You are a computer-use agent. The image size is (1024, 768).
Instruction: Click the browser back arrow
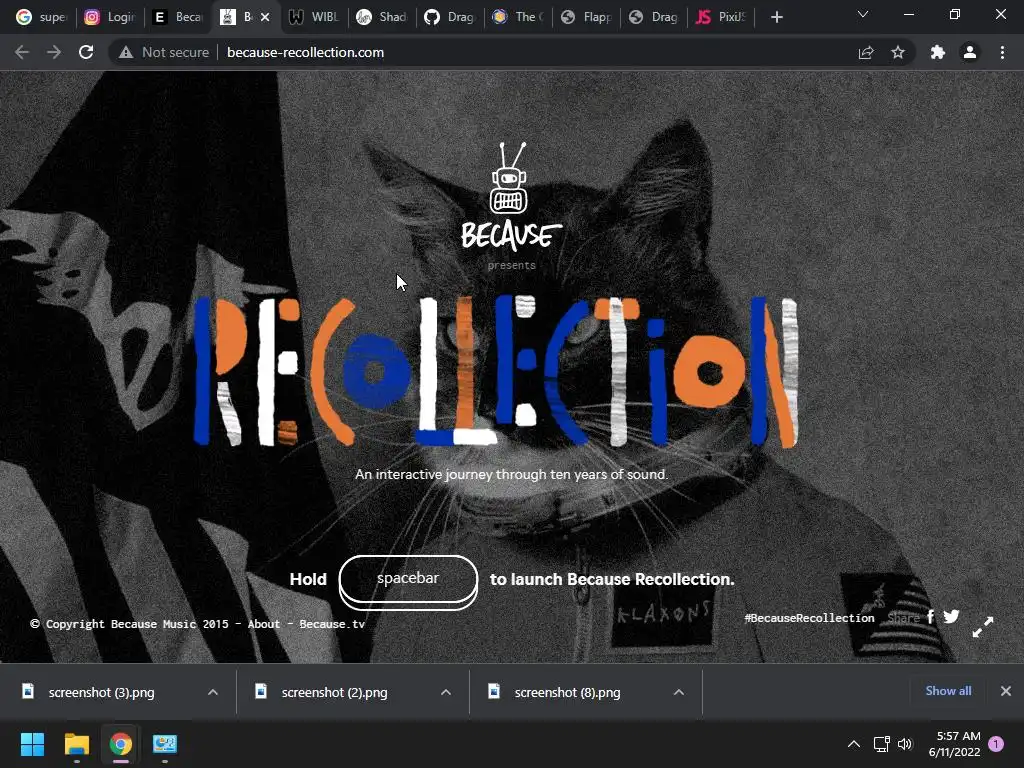(x=22, y=52)
